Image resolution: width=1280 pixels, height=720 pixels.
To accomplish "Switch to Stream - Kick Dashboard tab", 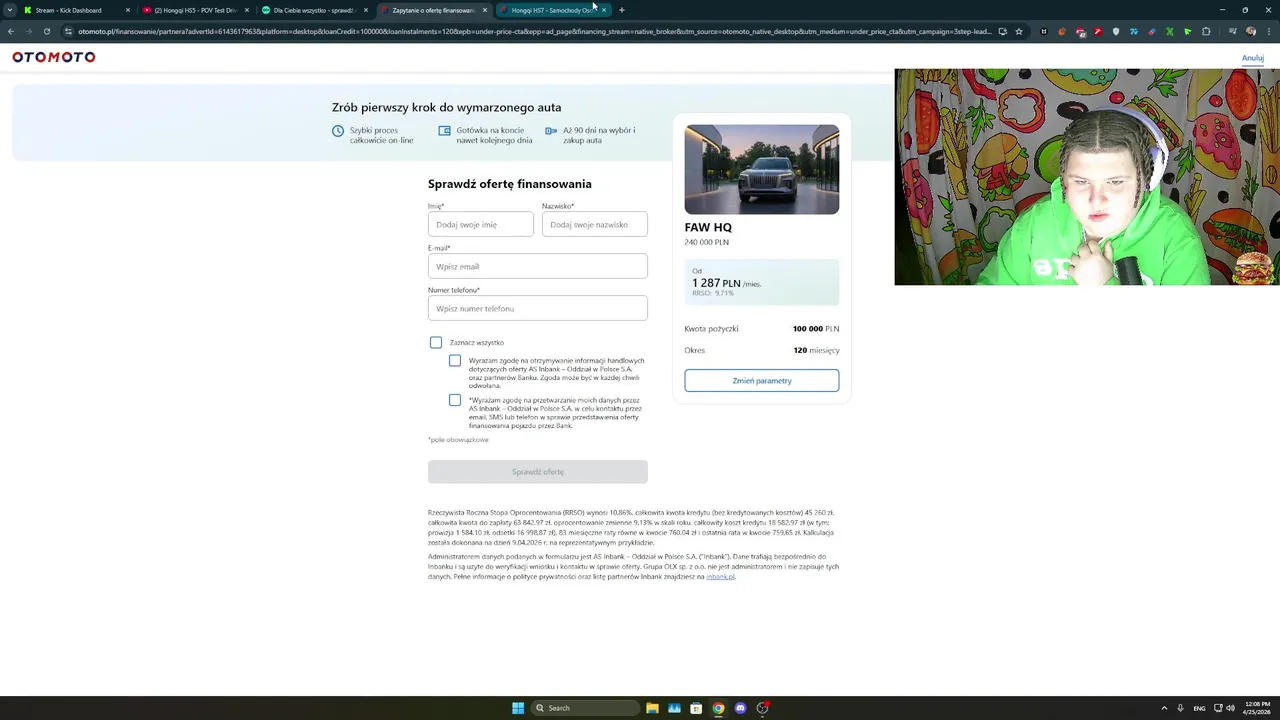I will pyautogui.click(x=75, y=10).
